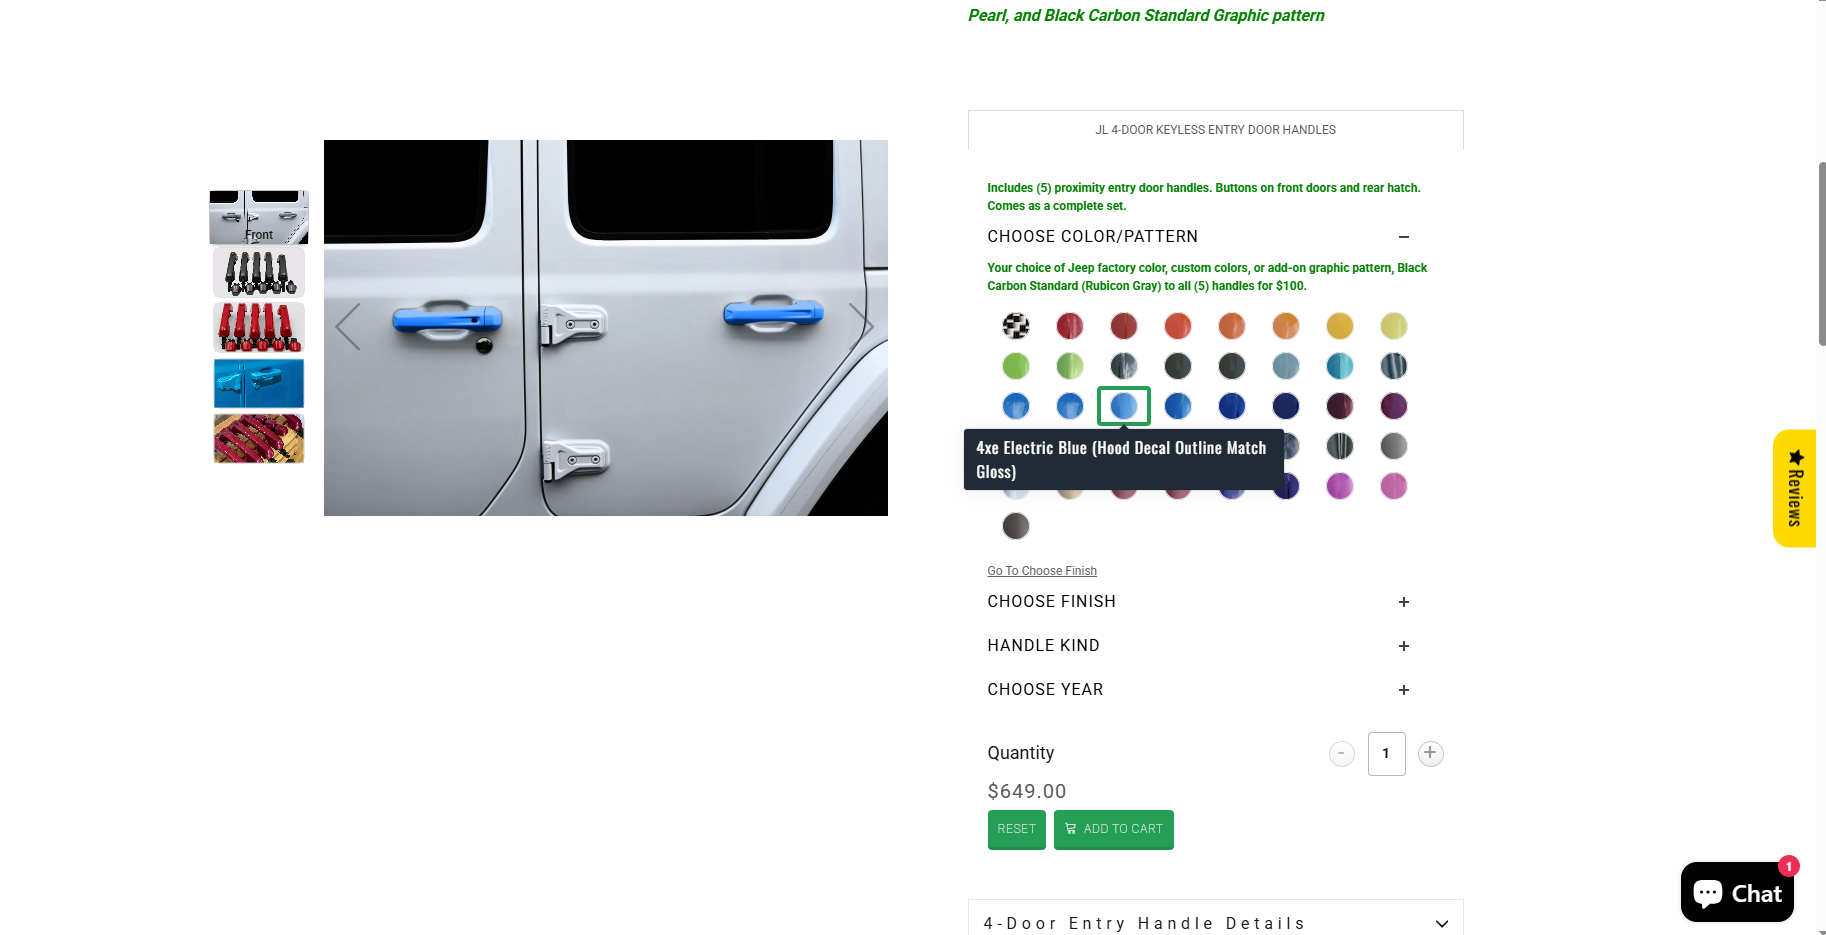Pick the bright lime green color swatch
The height and width of the screenshot is (935, 1826).
pyautogui.click(x=1016, y=366)
